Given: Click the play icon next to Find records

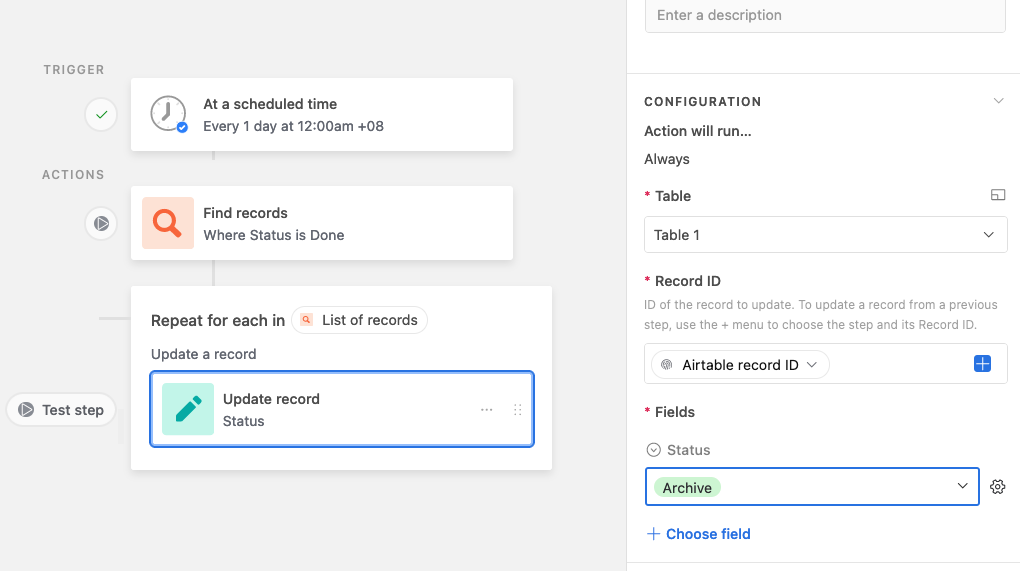Looking at the screenshot, I should (x=101, y=224).
